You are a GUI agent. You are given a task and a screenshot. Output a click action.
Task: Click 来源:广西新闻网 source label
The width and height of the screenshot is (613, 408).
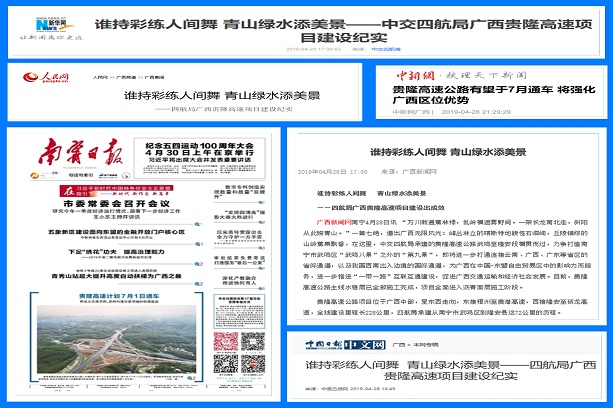(409, 172)
